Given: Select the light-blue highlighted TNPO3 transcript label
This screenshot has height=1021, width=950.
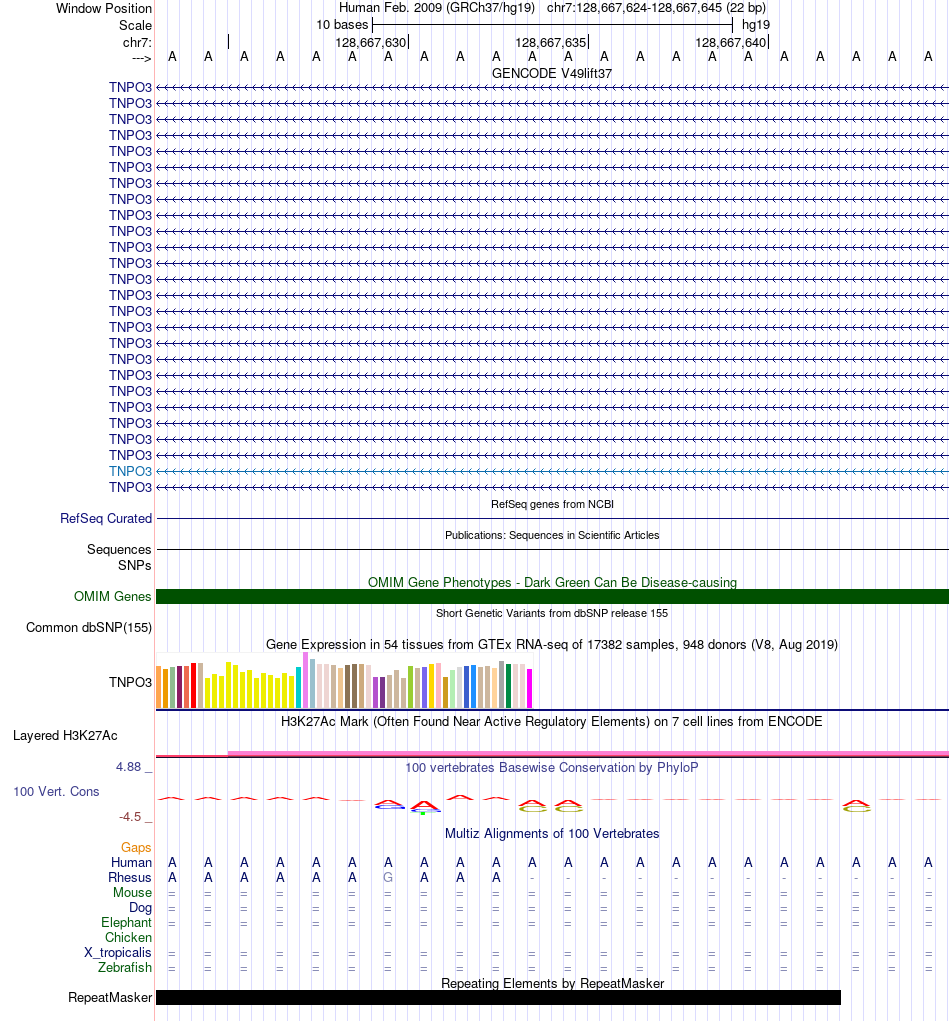Looking at the screenshot, I should coord(130,471).
